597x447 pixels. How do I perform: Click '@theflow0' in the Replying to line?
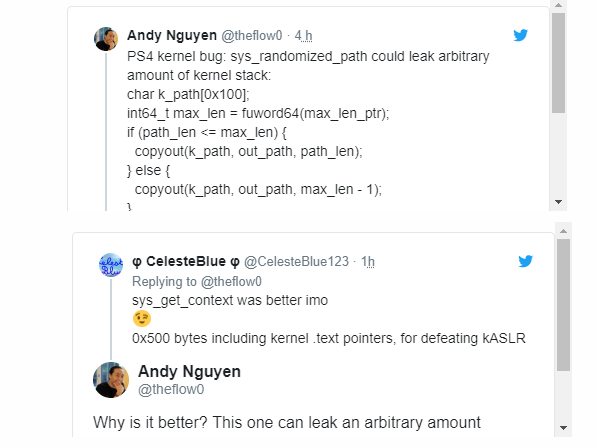click(x=231, y=281)
